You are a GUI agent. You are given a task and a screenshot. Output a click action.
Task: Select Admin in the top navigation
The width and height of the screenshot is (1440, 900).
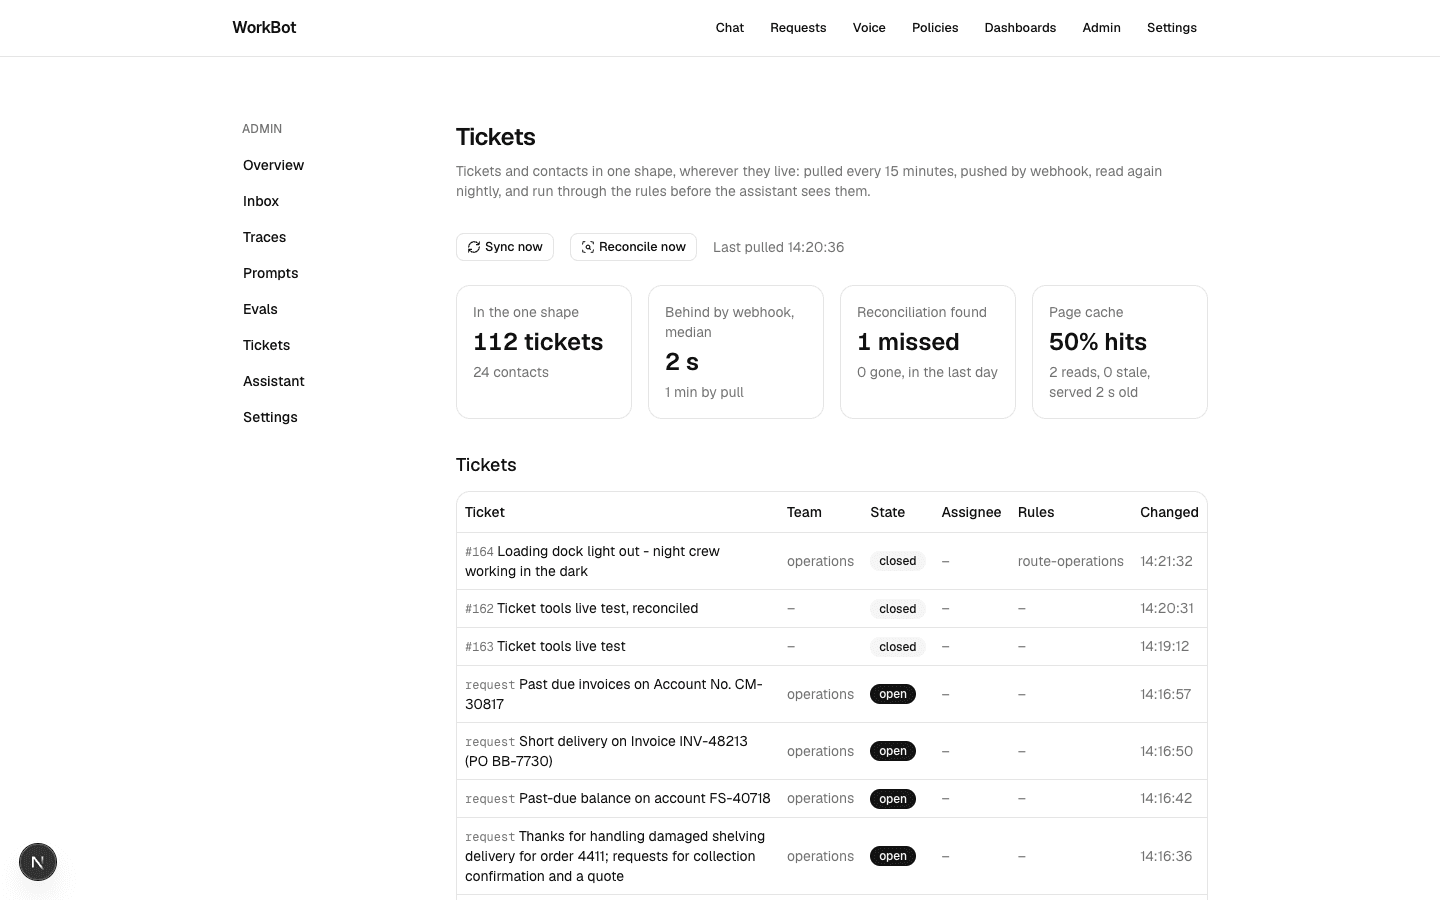click(1101, 28)
